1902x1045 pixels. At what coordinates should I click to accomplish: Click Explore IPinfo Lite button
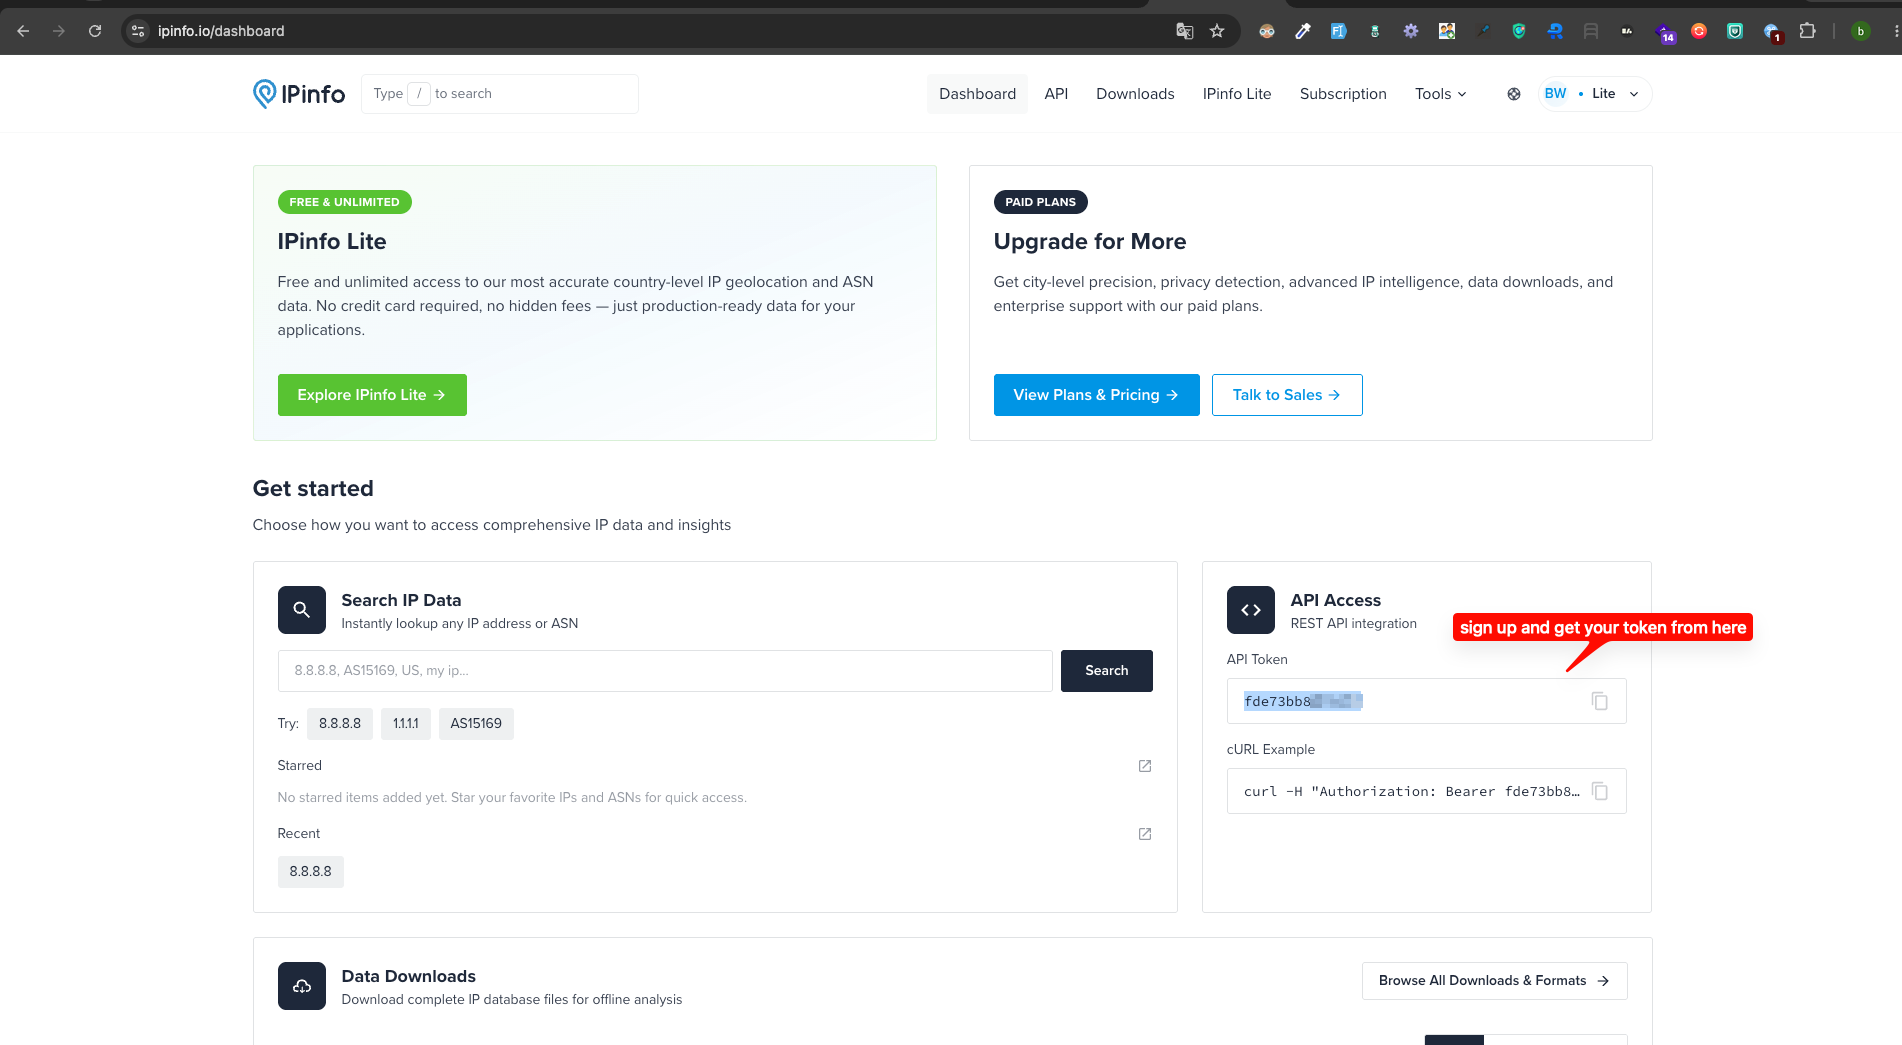[x=372, y=395]
